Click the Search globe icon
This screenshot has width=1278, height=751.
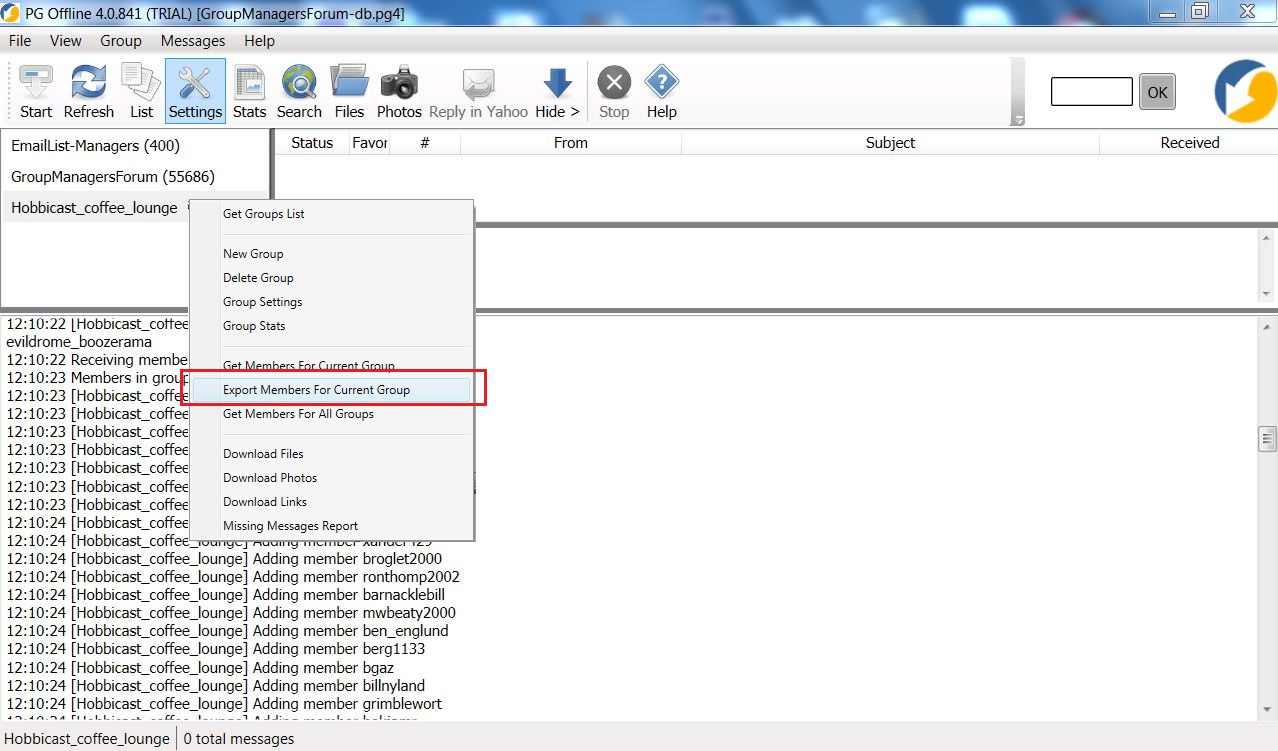tap(299, 91)
